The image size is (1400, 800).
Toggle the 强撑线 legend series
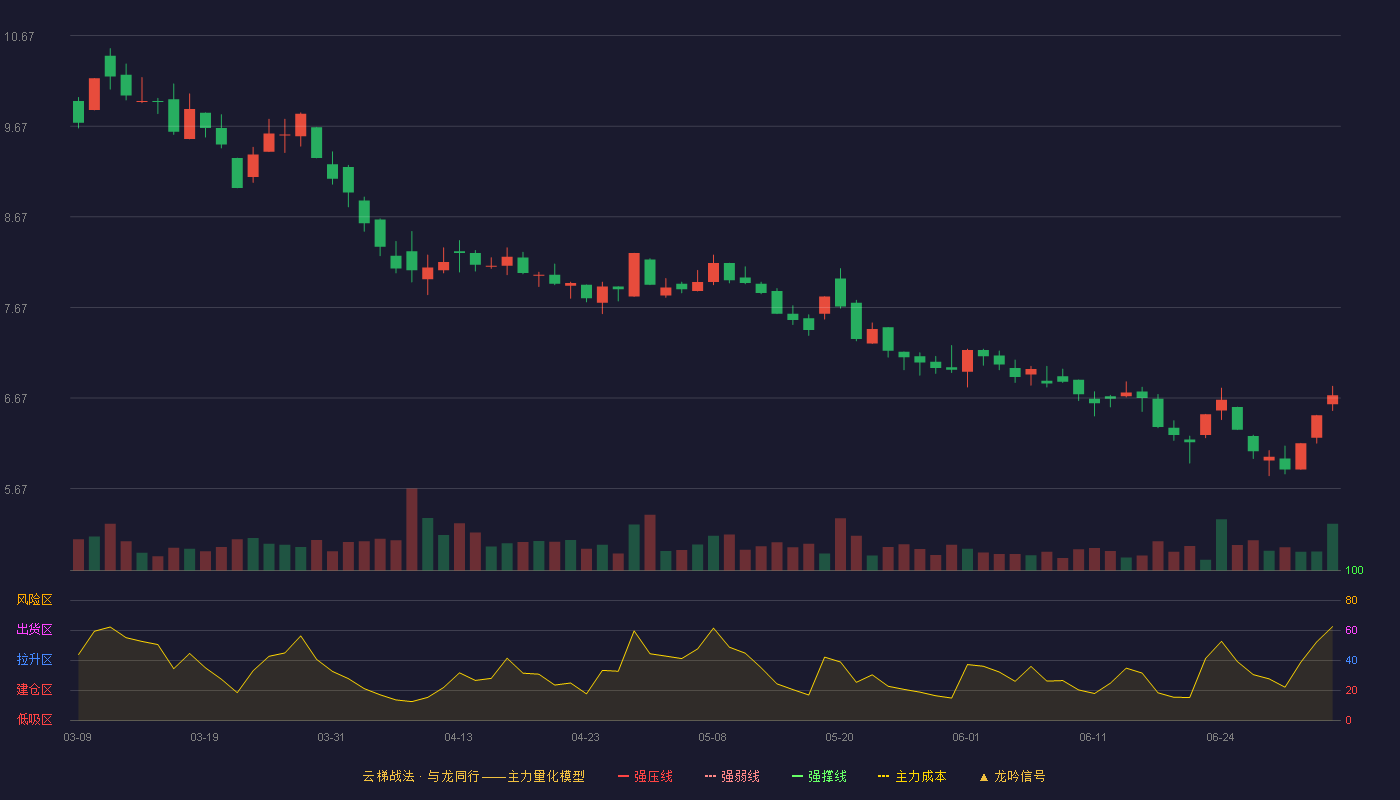point(819,776)
